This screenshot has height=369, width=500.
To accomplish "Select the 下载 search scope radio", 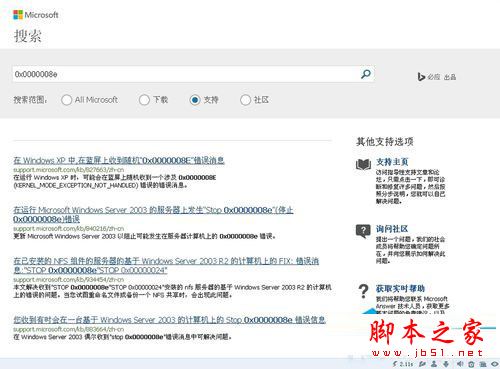I will pyautogui.click(x=144, y=100).
